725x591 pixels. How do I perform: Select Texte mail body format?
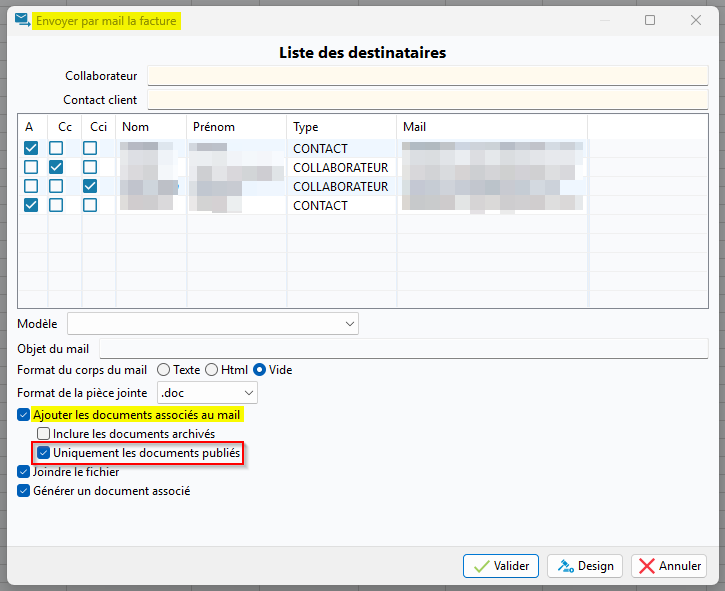164,370
